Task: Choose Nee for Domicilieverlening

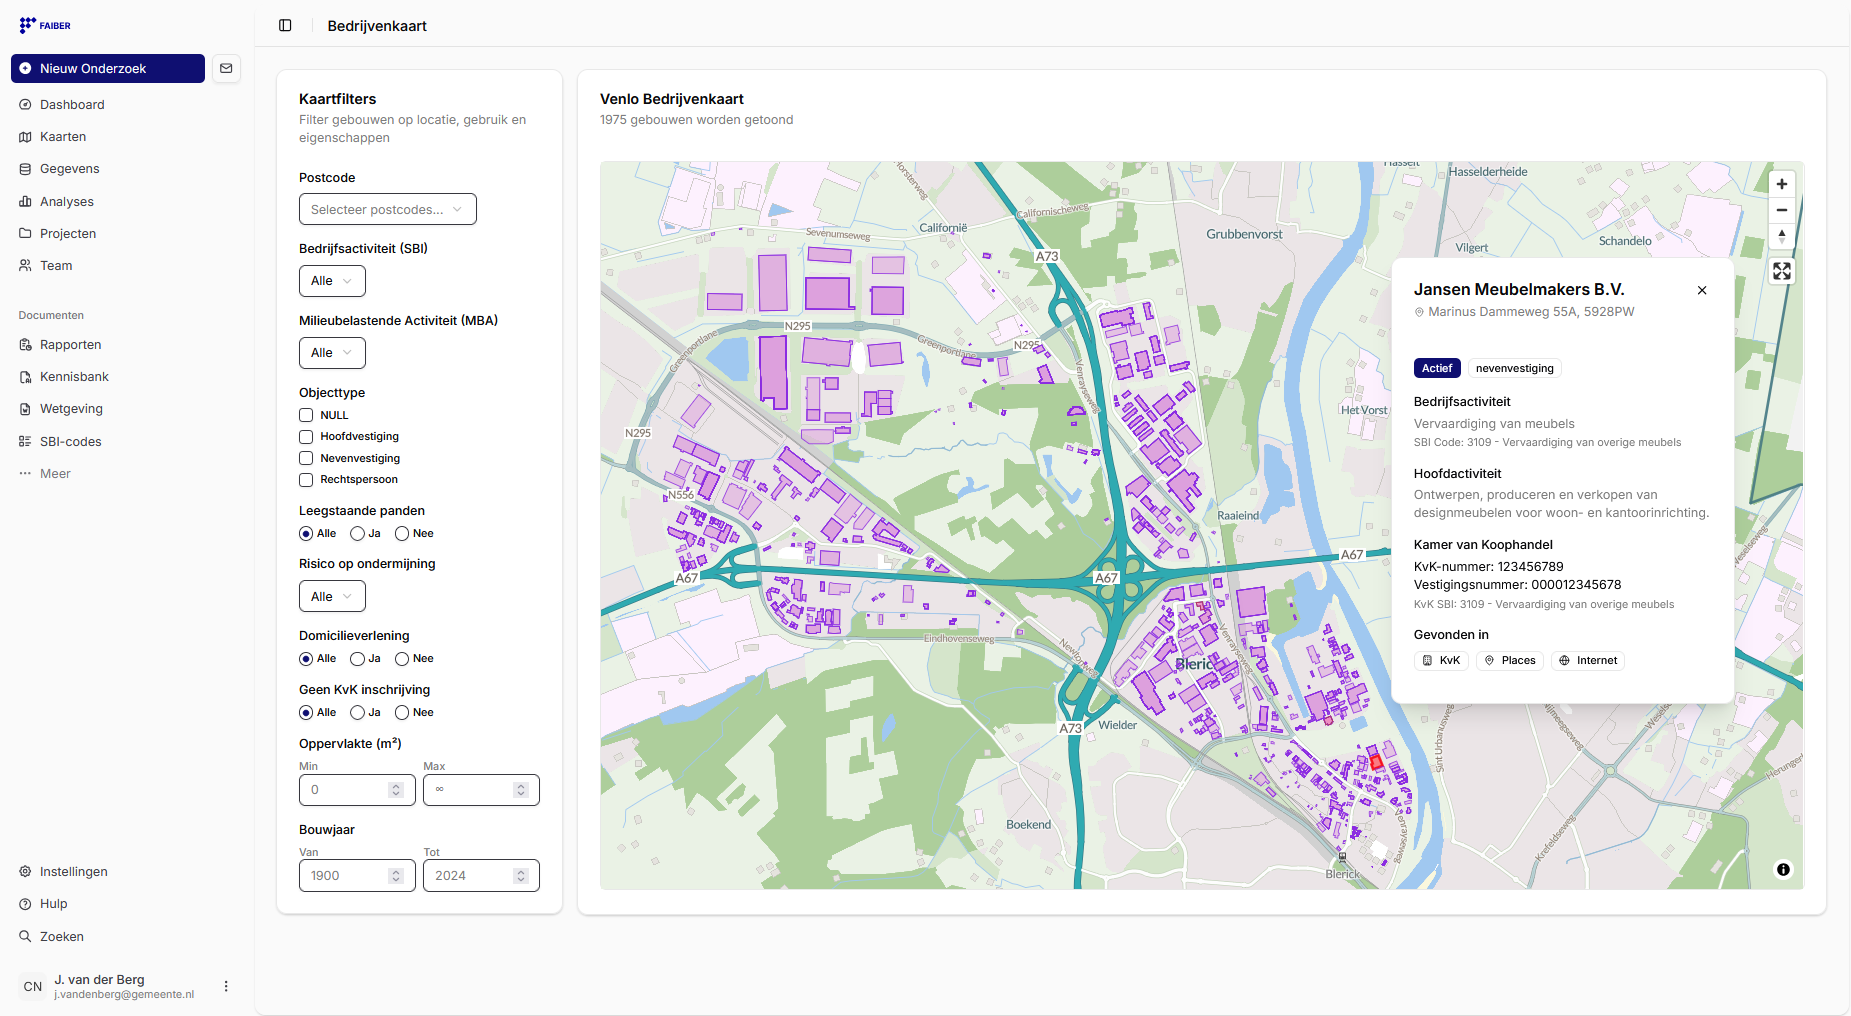Action: pyautogui.click(x=400, y=658)
